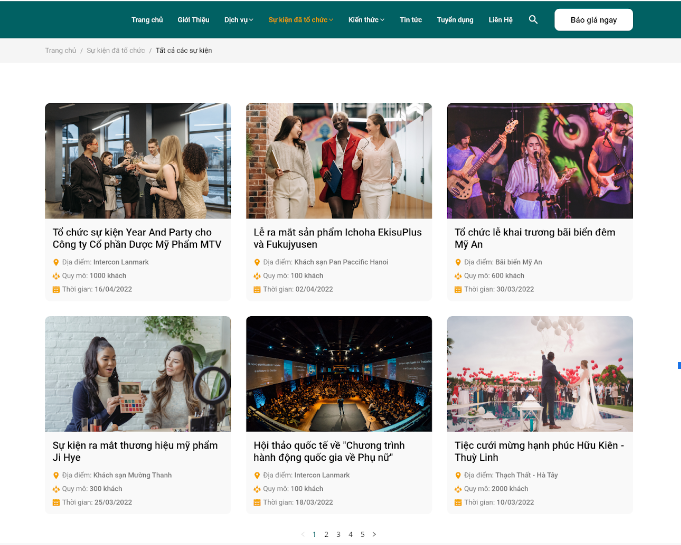Click the Báo giá ngay button

coord(593,19)
